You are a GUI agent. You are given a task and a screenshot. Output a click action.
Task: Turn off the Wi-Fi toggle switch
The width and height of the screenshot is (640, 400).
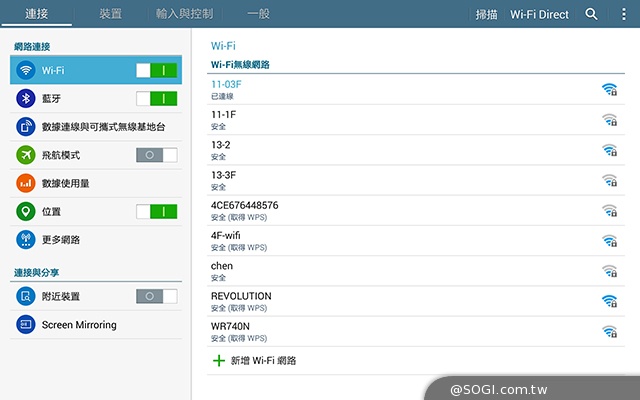(156, 70)
